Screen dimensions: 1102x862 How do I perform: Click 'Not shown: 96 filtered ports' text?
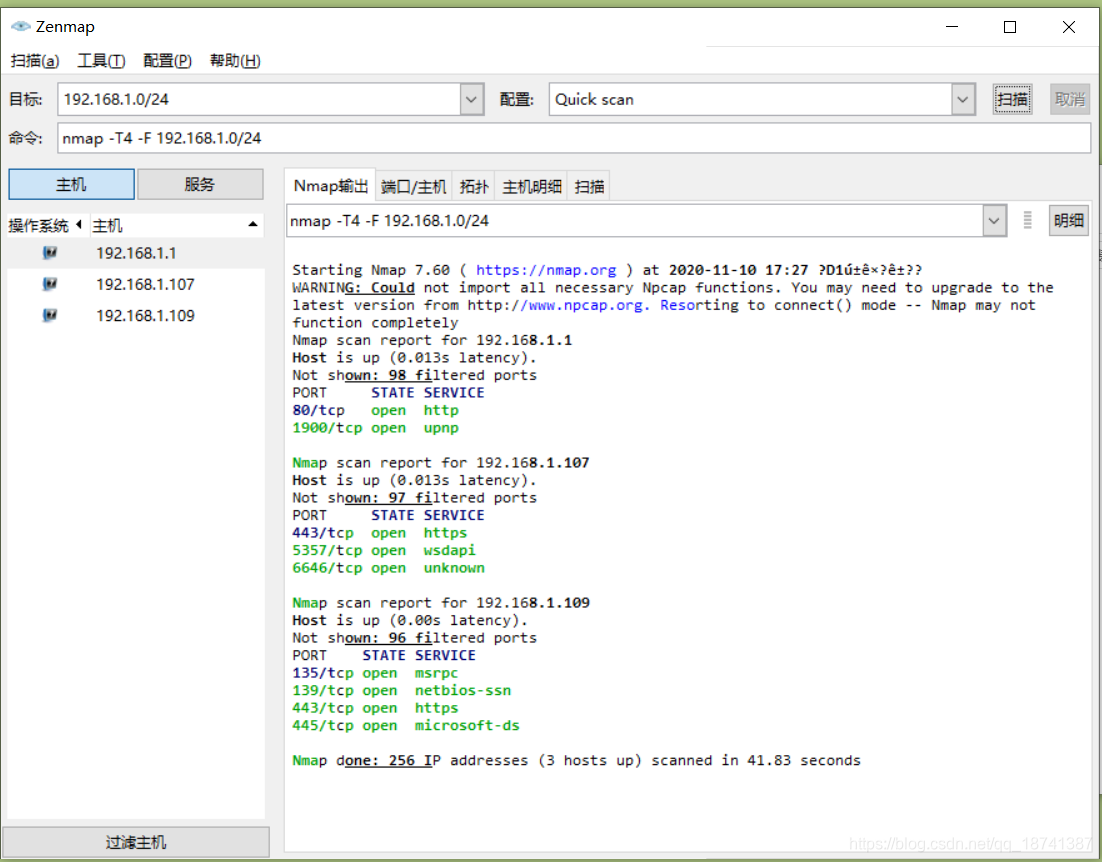tap(415, 638)
